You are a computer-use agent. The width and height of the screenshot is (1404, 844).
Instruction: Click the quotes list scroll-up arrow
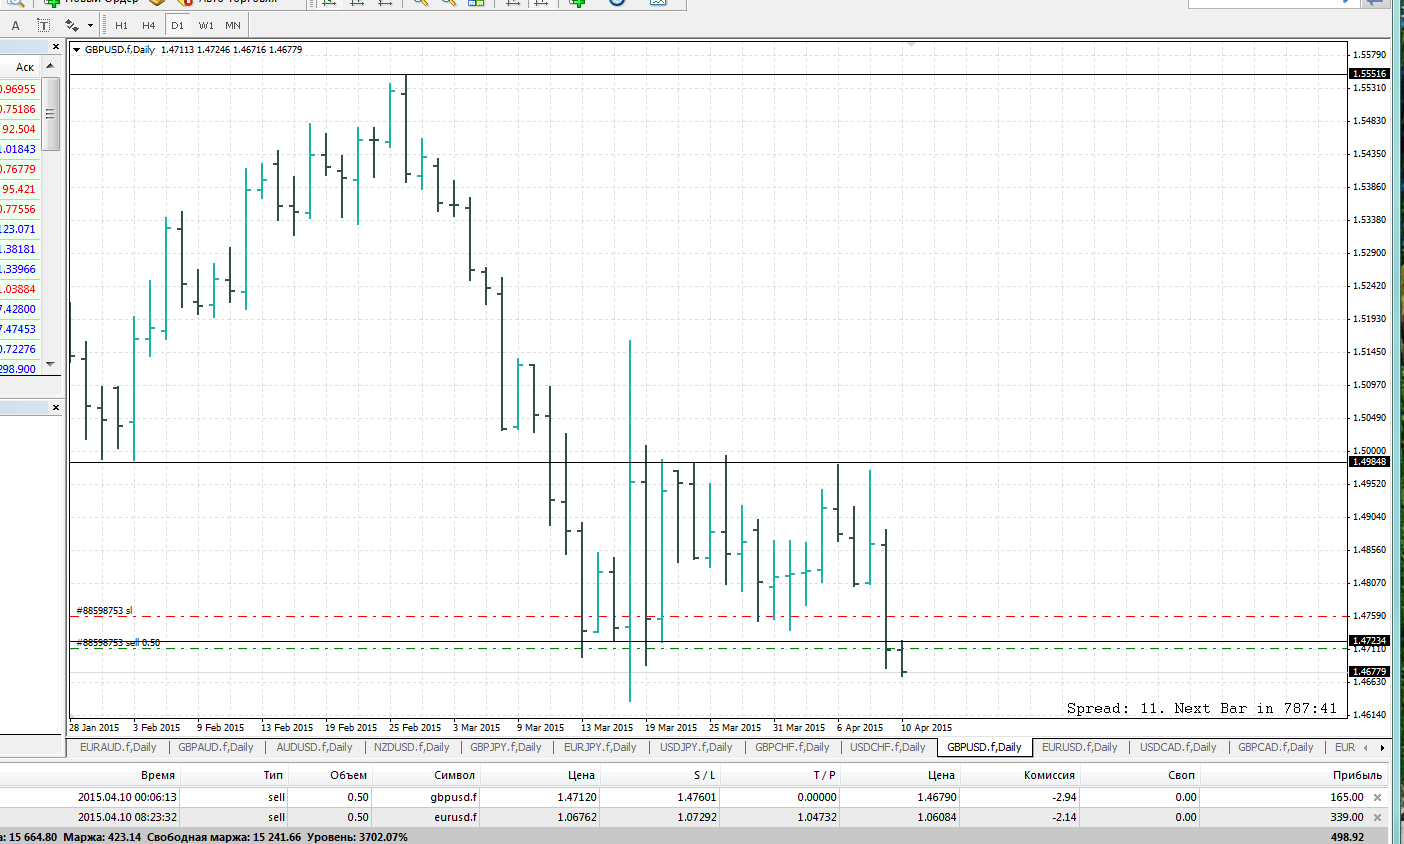pos(51,66)
